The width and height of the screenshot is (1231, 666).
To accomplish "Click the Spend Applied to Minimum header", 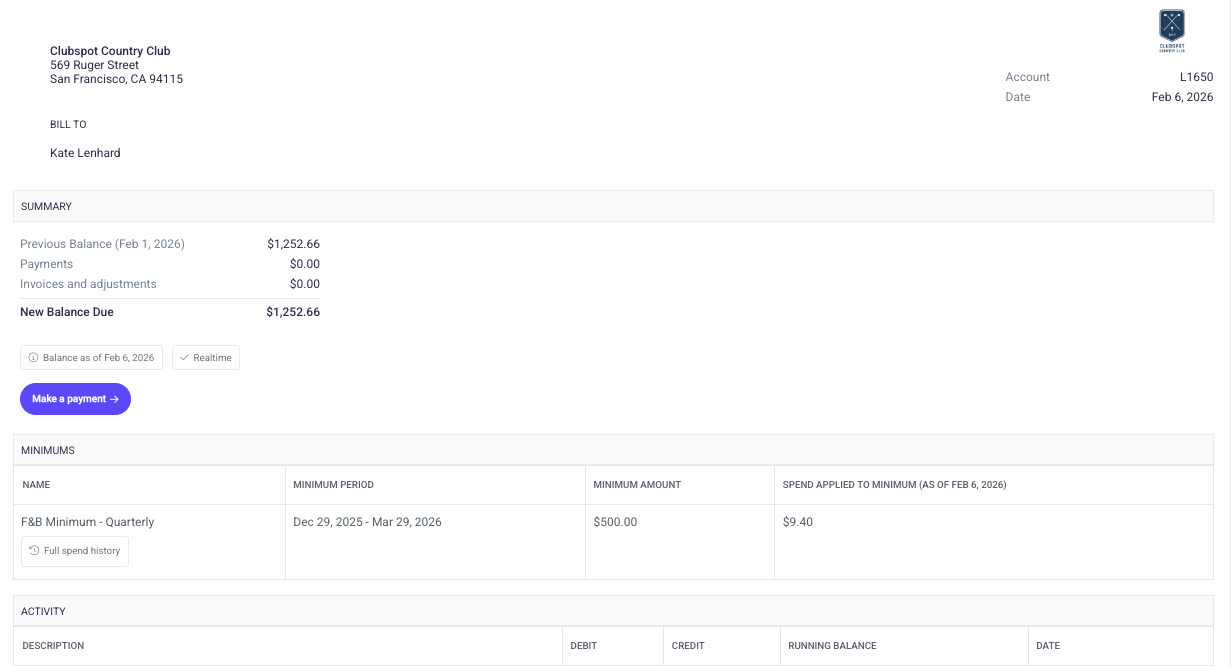I will pos(894,485).
